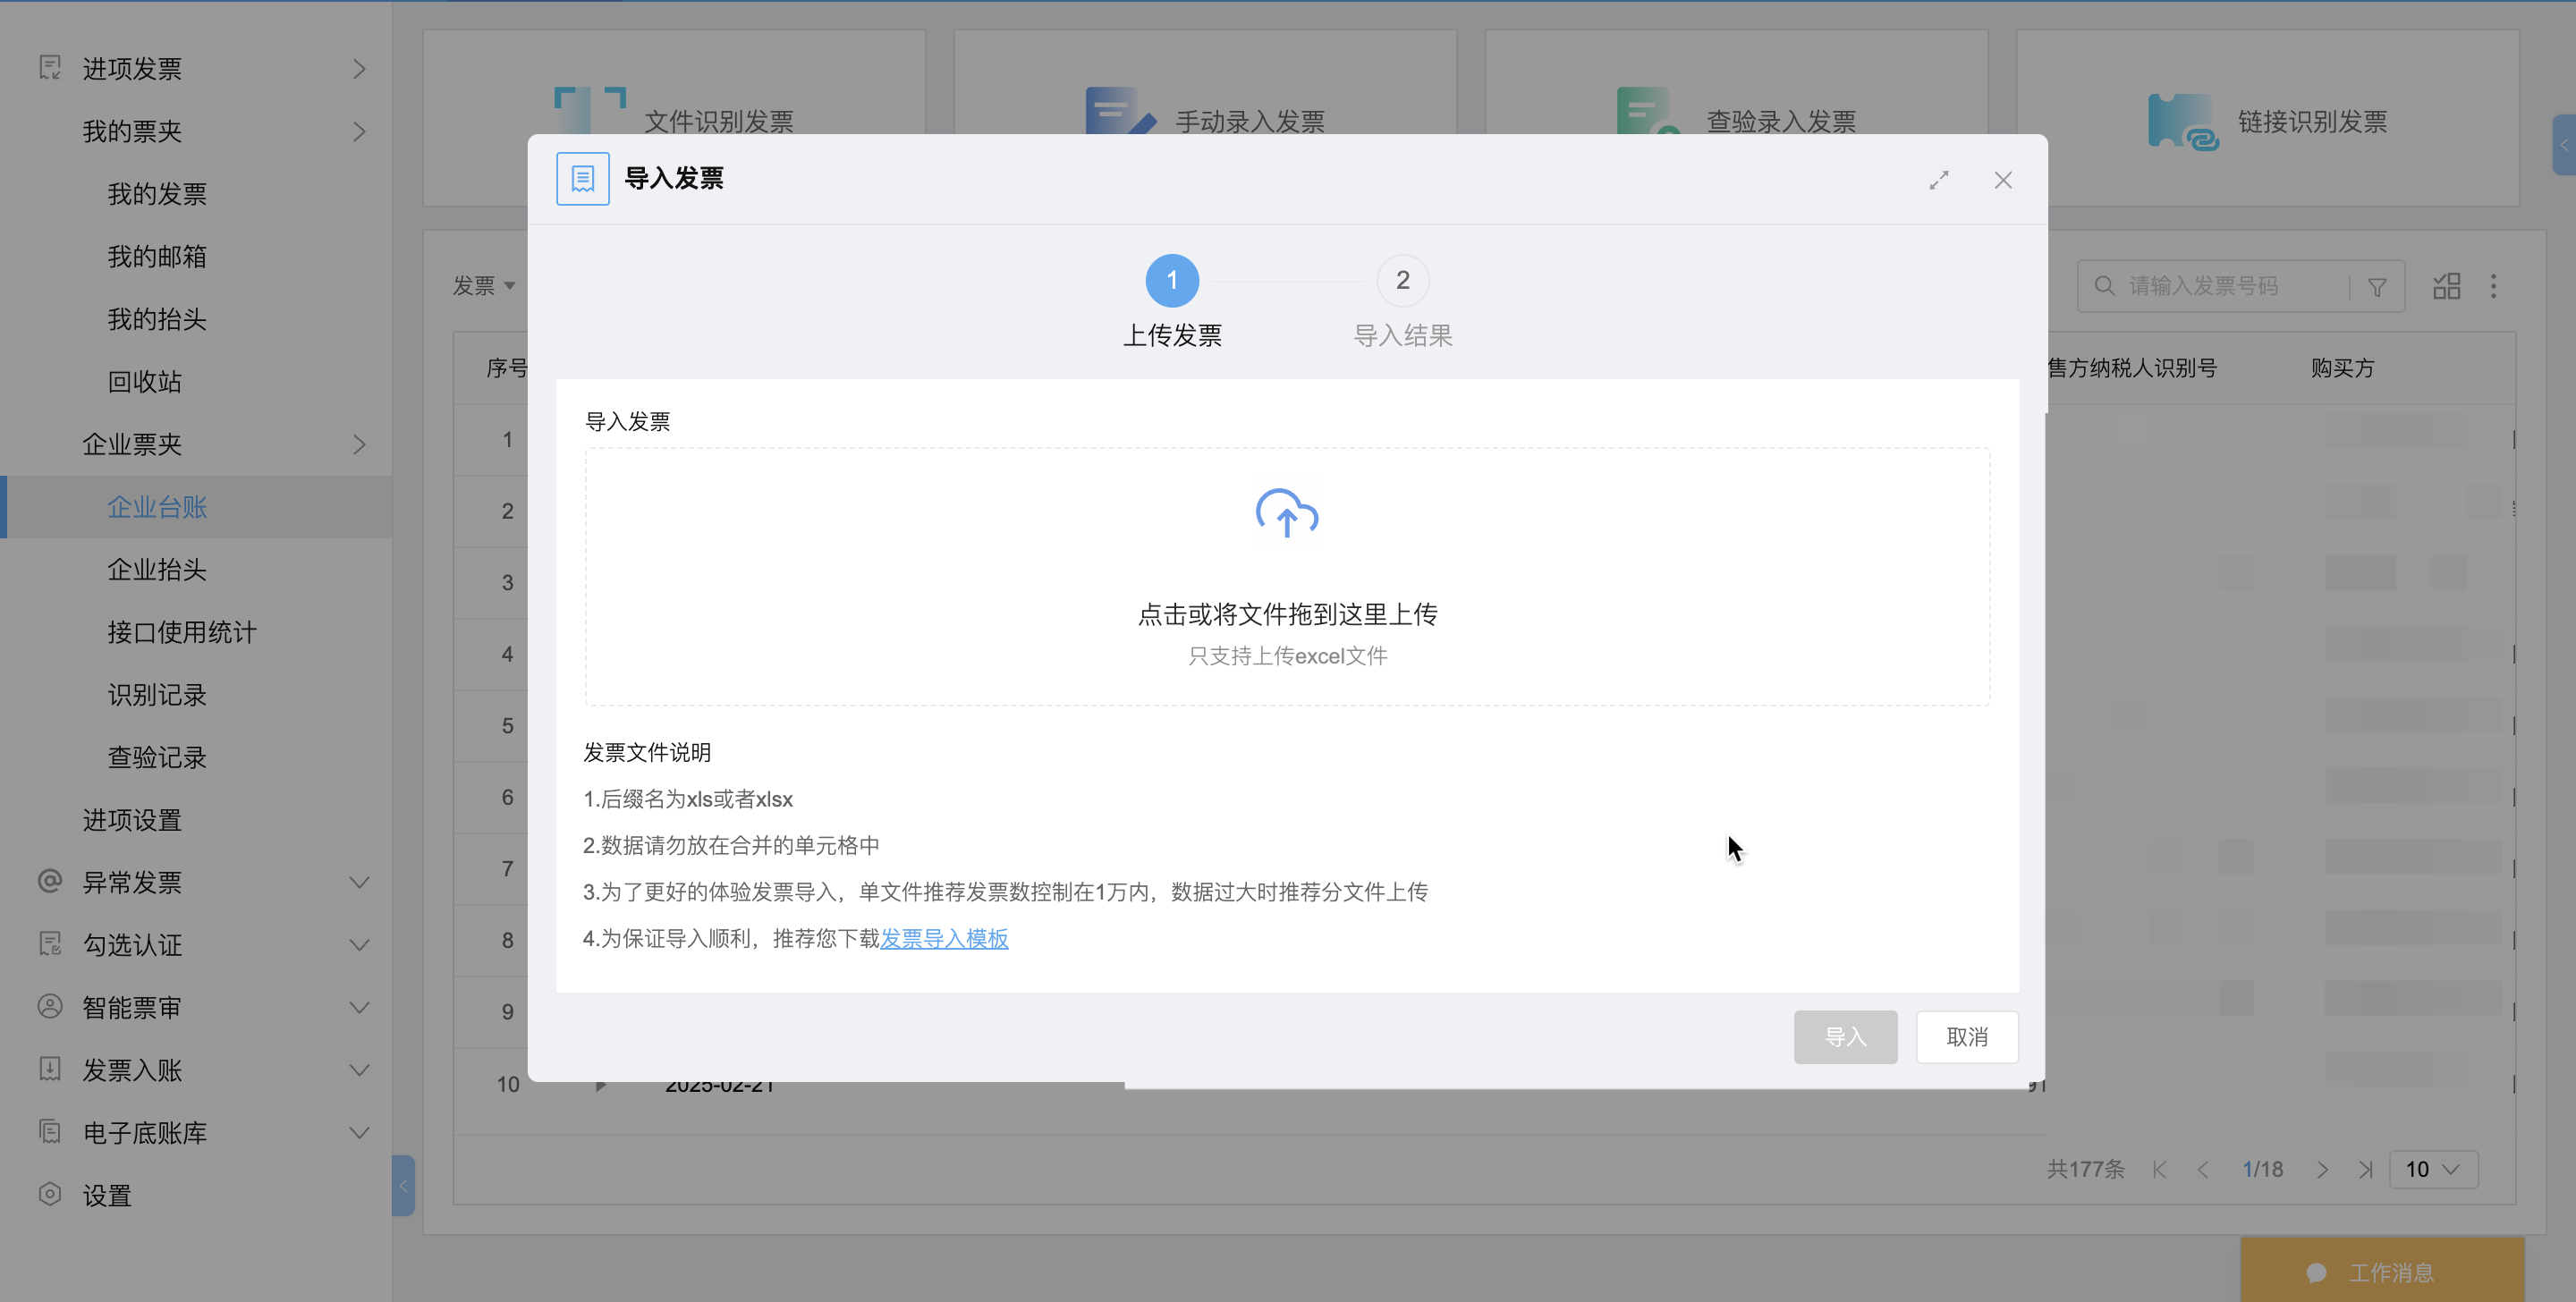Click the 购买方 column header
The height and width of the screenshot is (1302, 2576).
(2342, 368)
